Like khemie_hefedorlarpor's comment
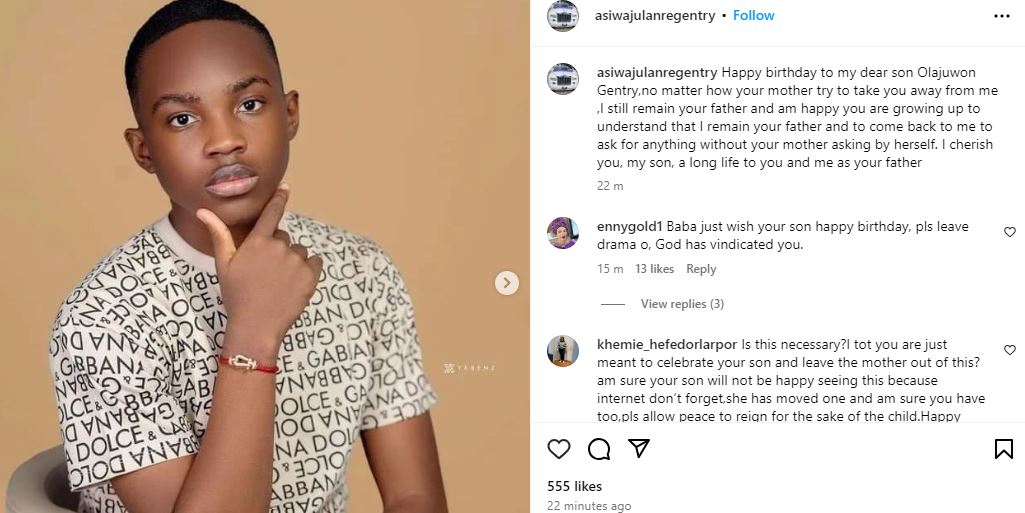The height and width of the screenshot is (513, 1025). (x=1009, y=350)
